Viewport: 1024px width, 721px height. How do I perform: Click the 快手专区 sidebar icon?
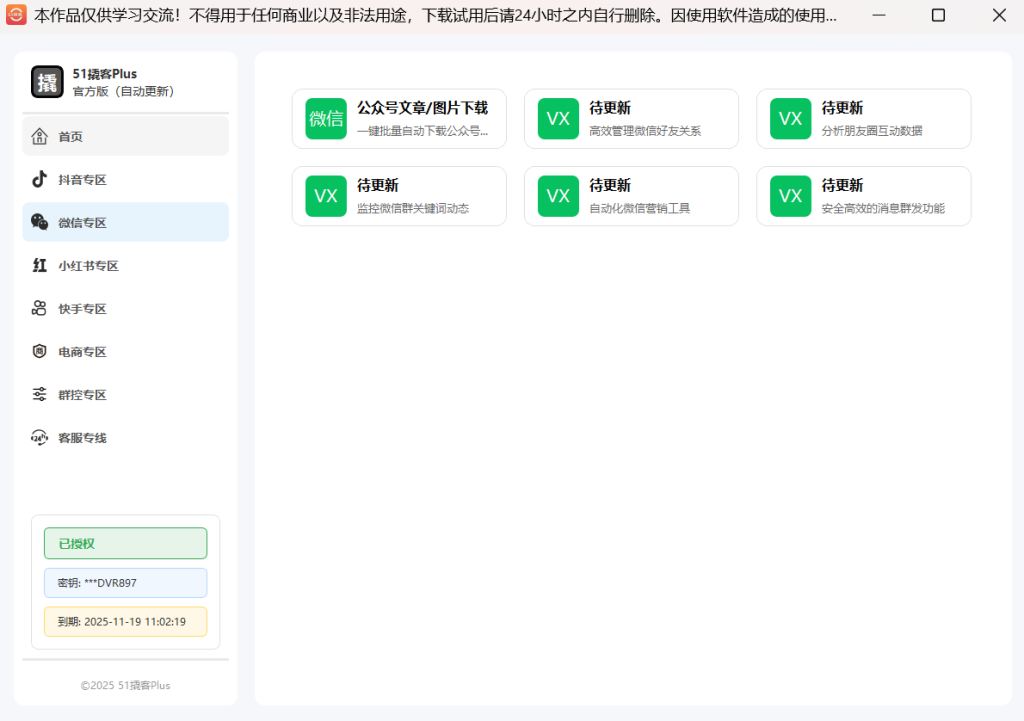pyautogui.click(x=40, y=308)
